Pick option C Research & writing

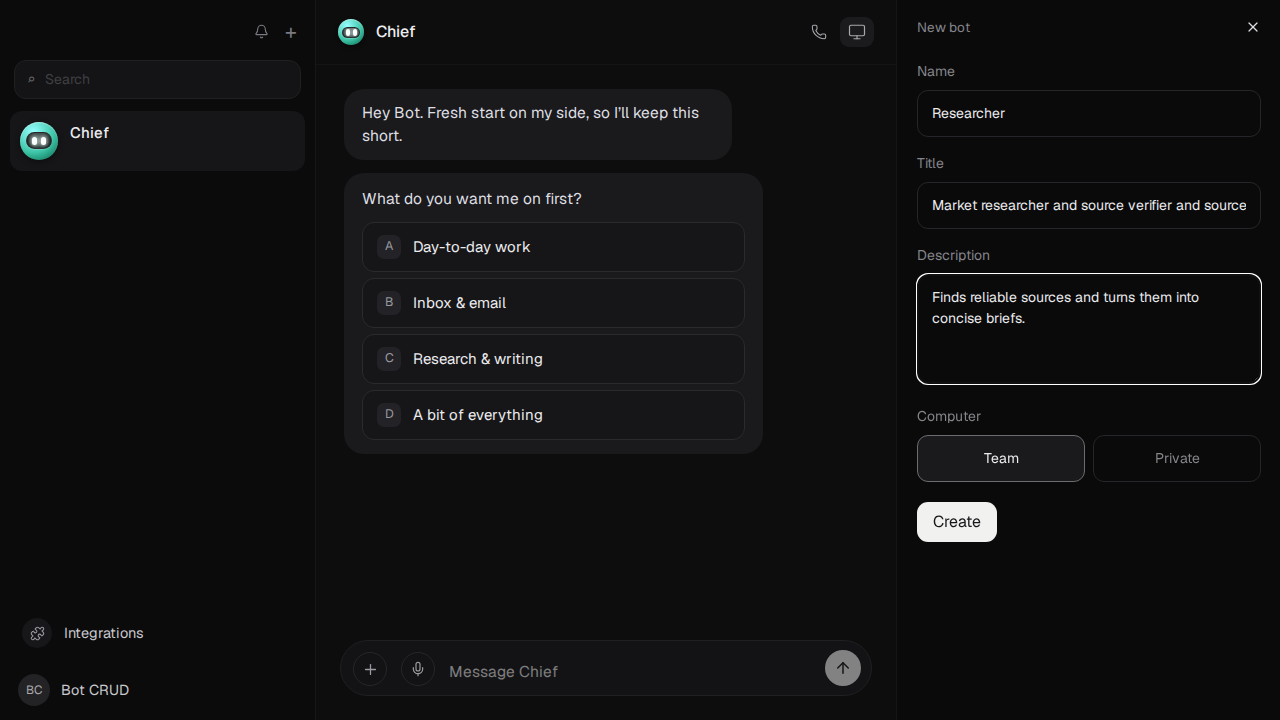553,359
